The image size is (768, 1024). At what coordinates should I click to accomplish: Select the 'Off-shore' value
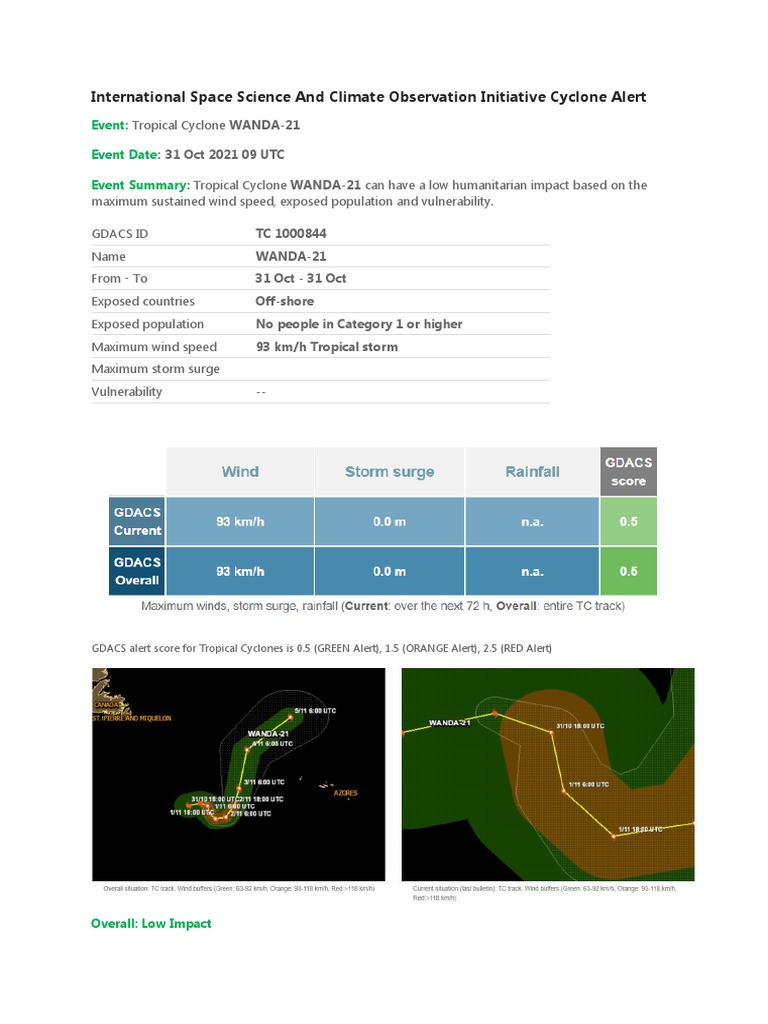(x=285, y=301)
